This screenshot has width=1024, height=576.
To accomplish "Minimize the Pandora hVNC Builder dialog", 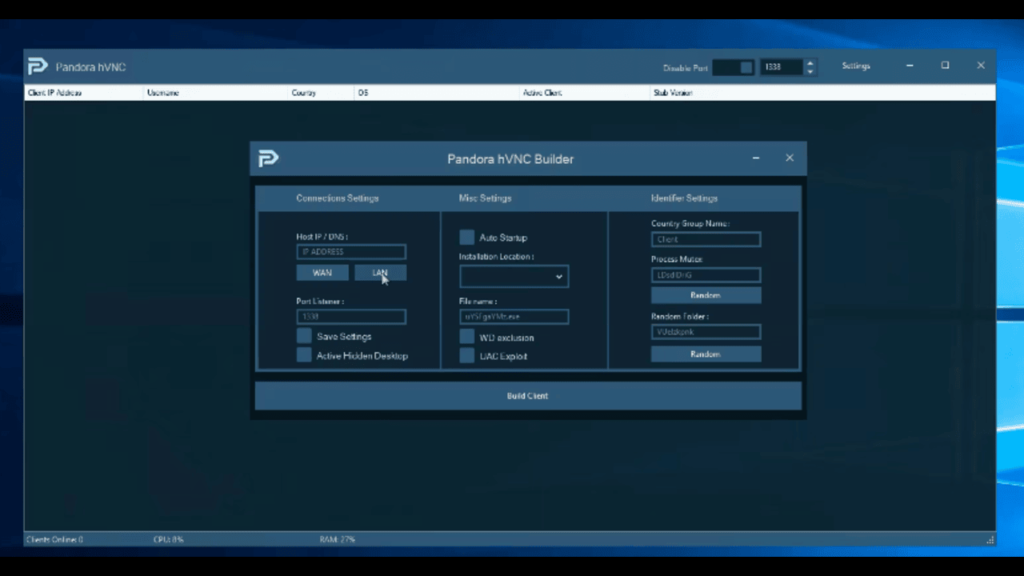I will (756, 158).
